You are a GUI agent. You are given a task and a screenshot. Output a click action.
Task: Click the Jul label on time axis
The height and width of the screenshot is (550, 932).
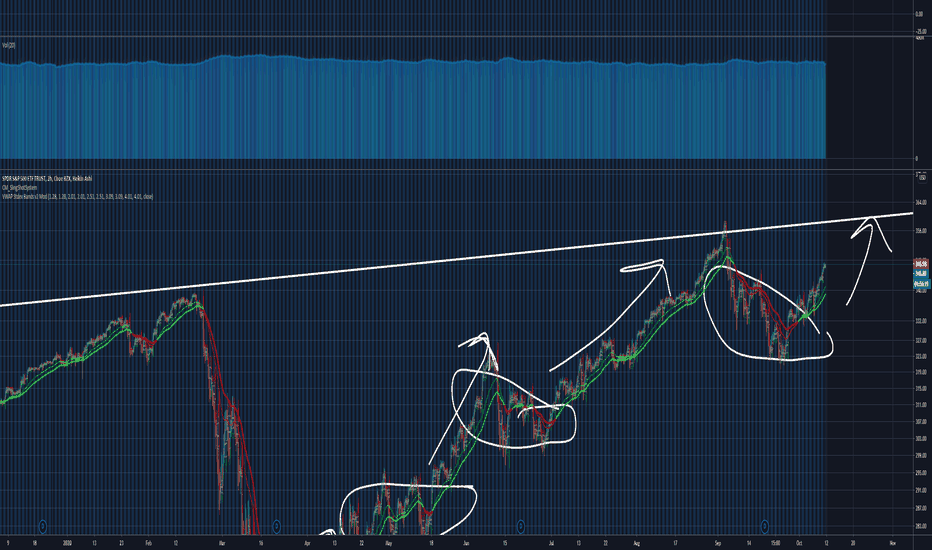[x=551, y=543]
